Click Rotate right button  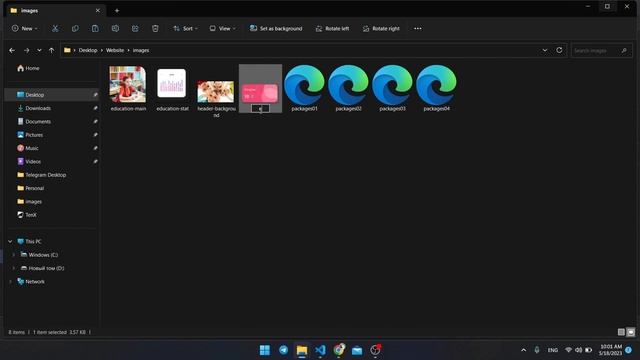tap(381, 29)
